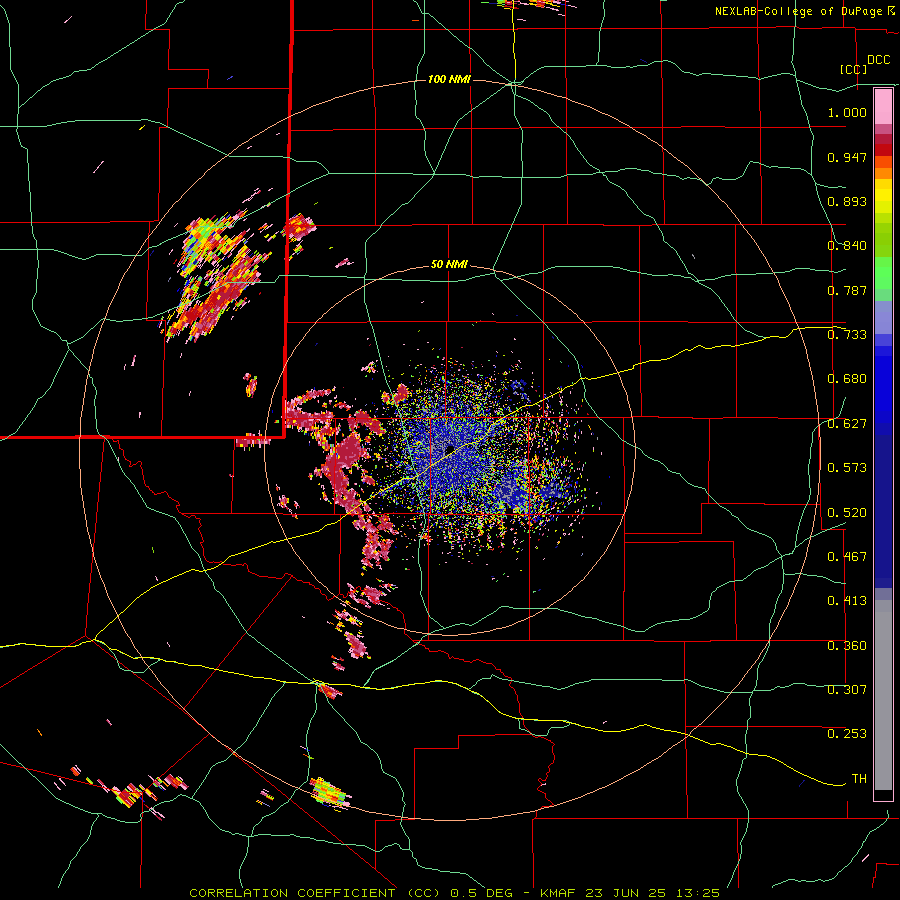Screen dimensions: 900x900
Task: Click the 0.253 scale label
Action: [847, 734]
